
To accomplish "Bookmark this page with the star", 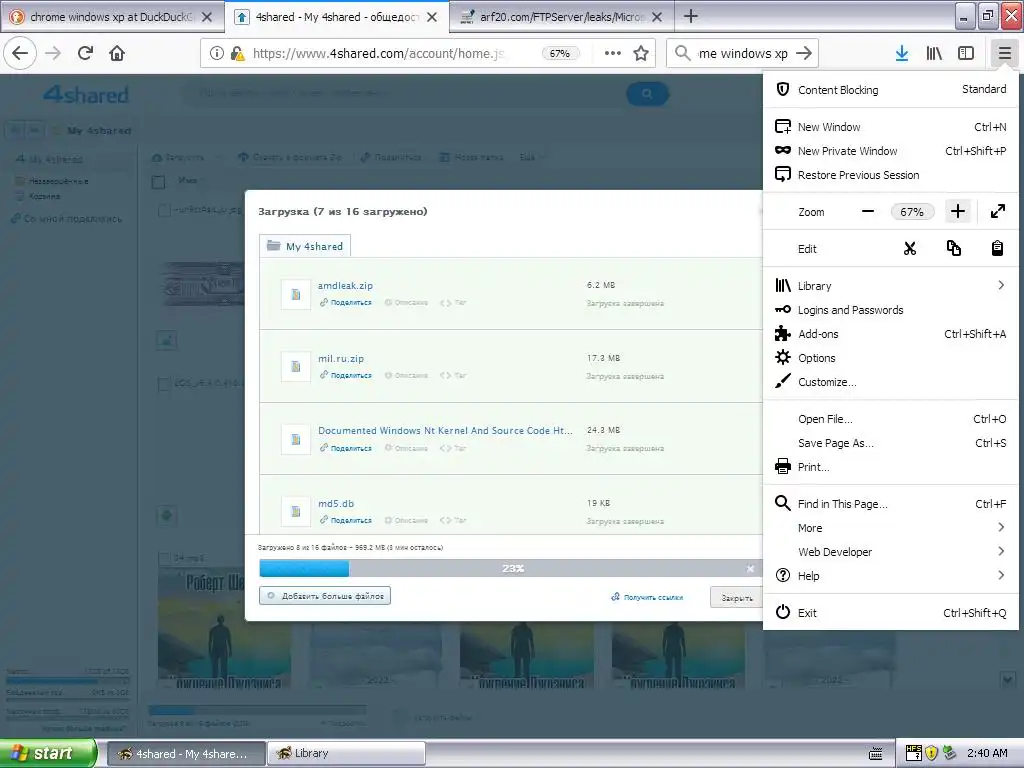I will (x=641, y=54).
